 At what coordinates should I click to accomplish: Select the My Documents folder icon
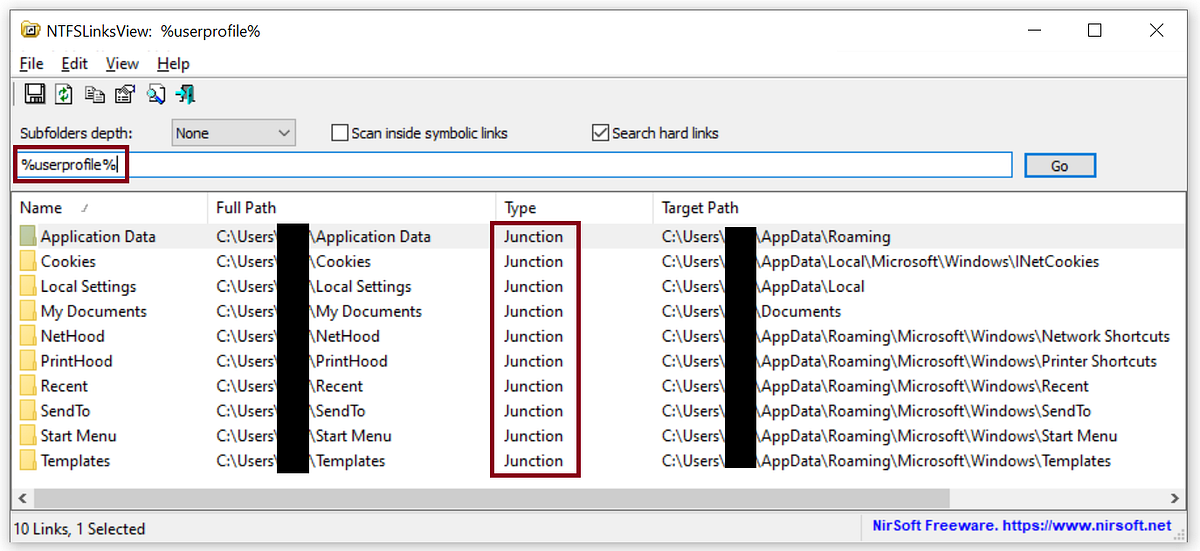(x=28, y=312)
